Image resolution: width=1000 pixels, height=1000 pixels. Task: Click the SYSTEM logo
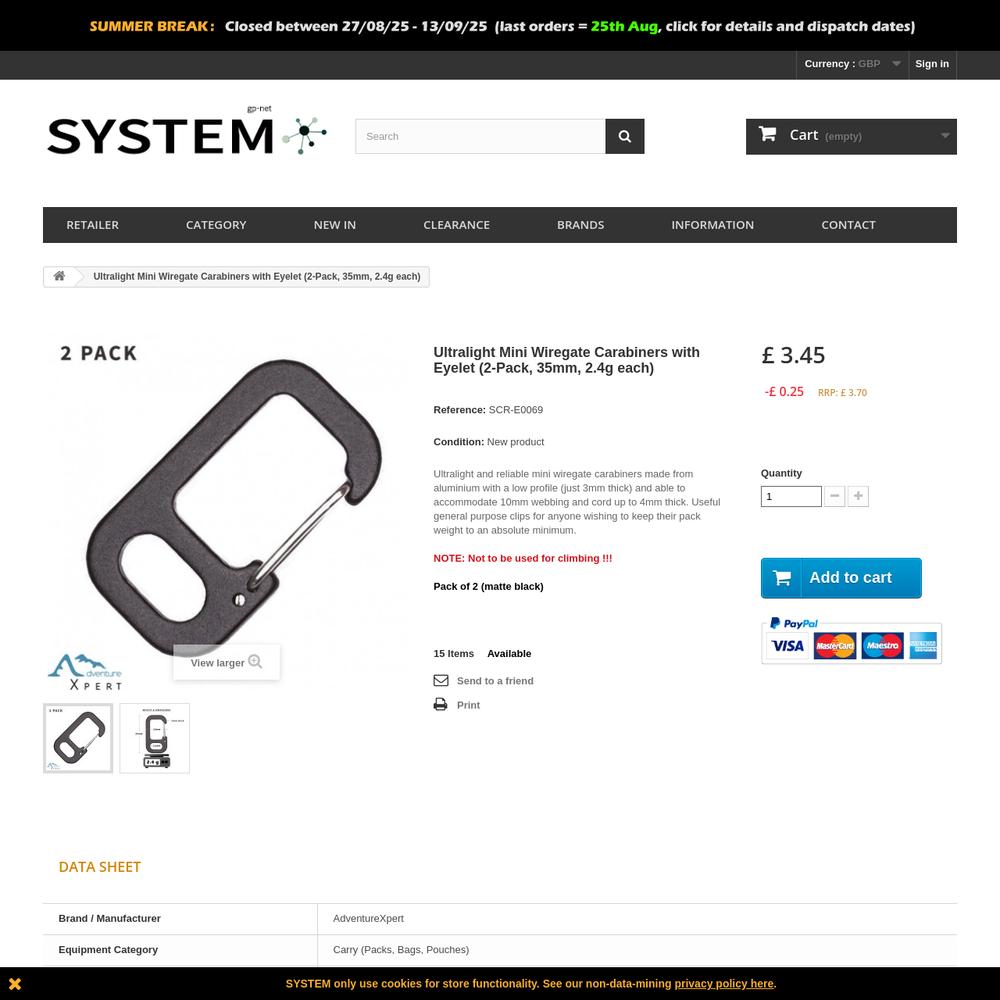click(187, 132)
